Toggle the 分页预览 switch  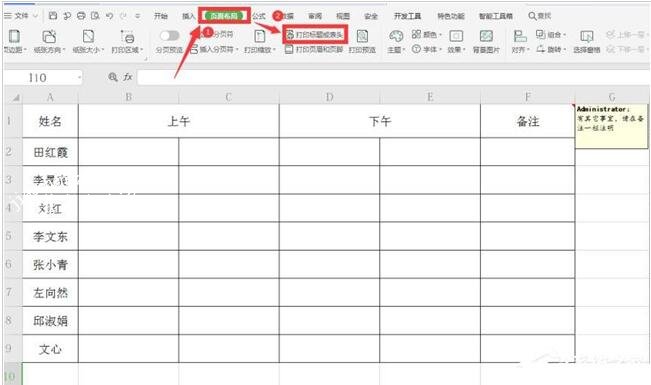pyautogui.click(x=169, y=36)
